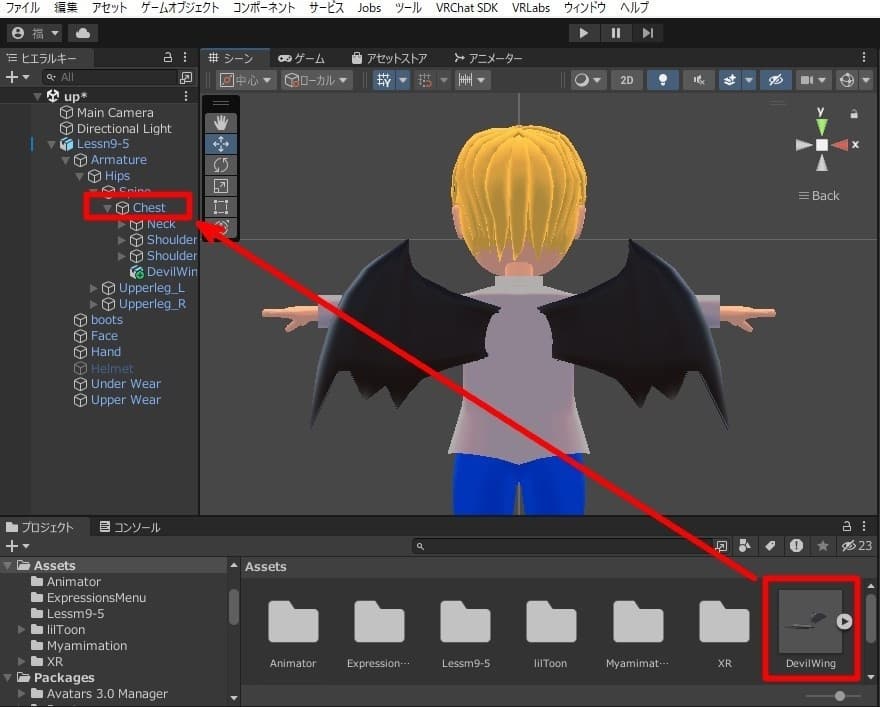Click the asset icon size slider

[x=839, y=695]
